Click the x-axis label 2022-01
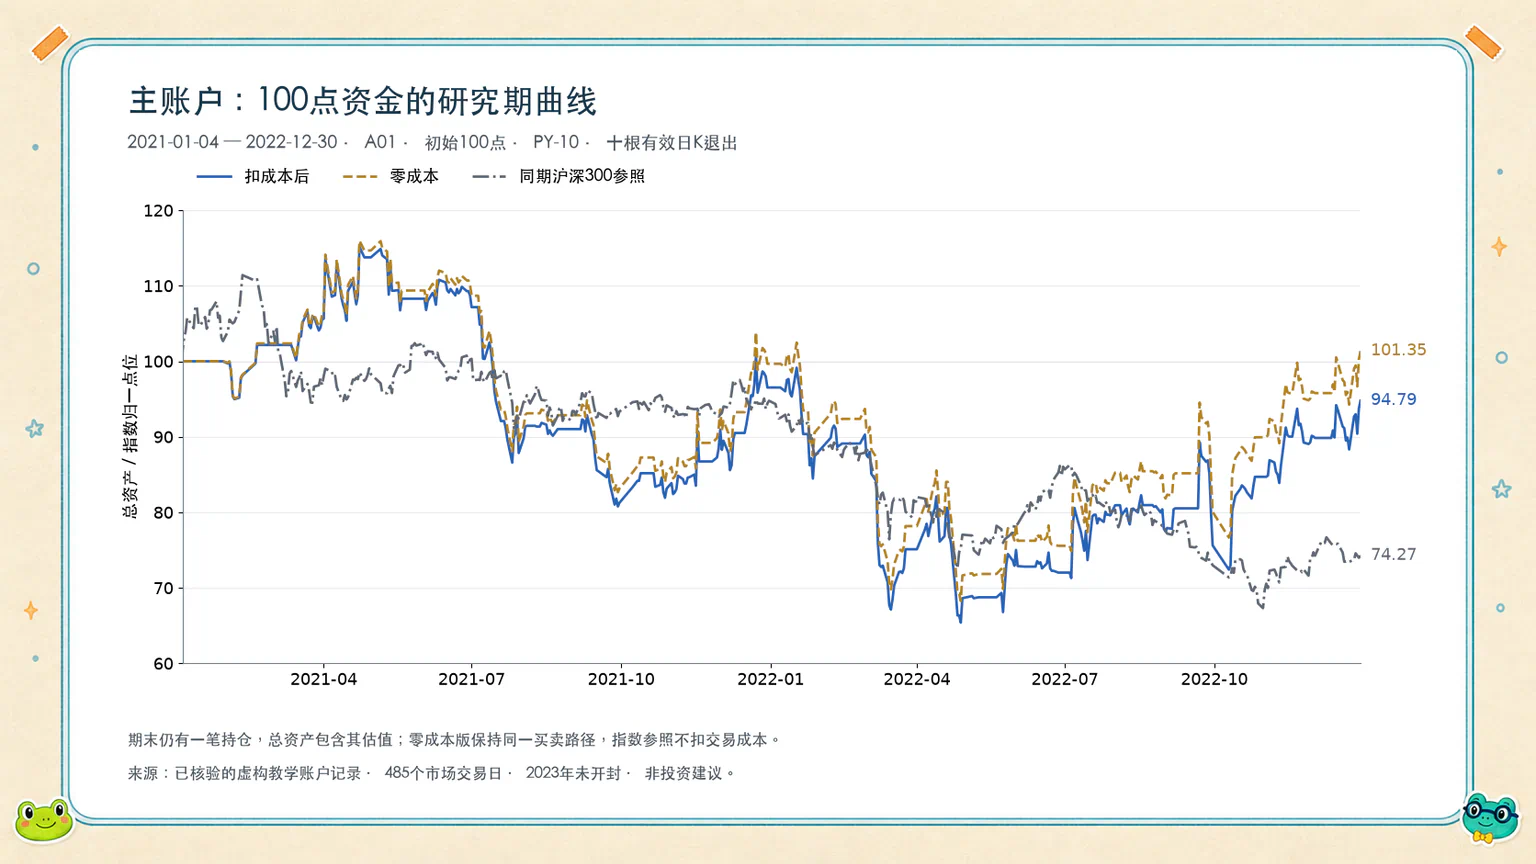1536x864 pixels. coord(770,679)
